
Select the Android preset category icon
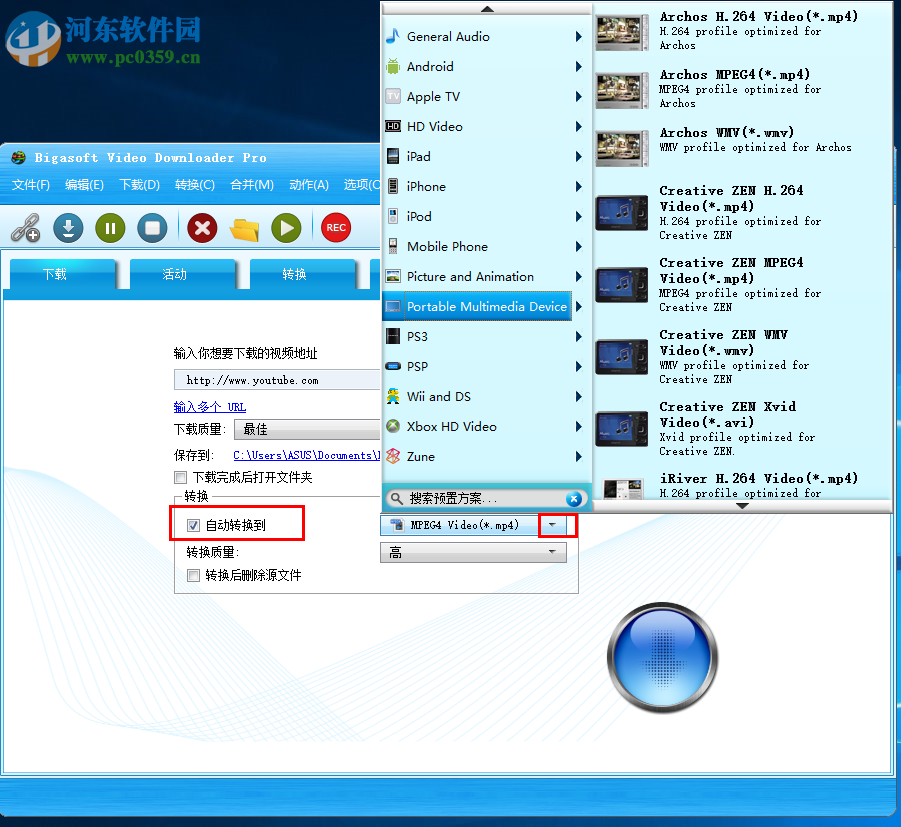tap(394, 66)
